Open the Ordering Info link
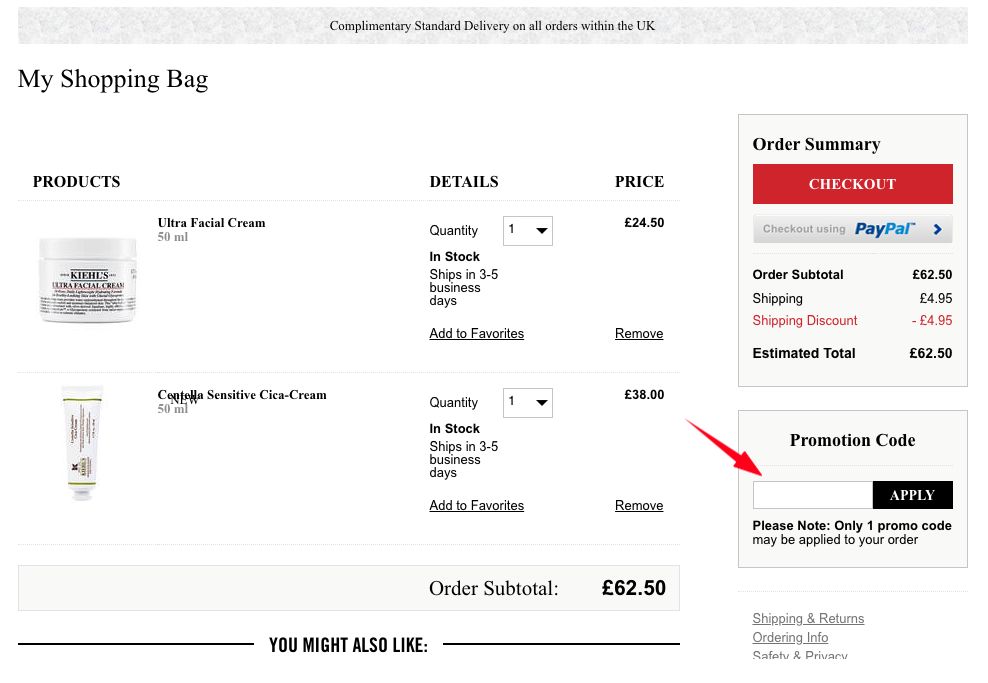The width and height of the screenshot is (988, 683). [790, 638]
